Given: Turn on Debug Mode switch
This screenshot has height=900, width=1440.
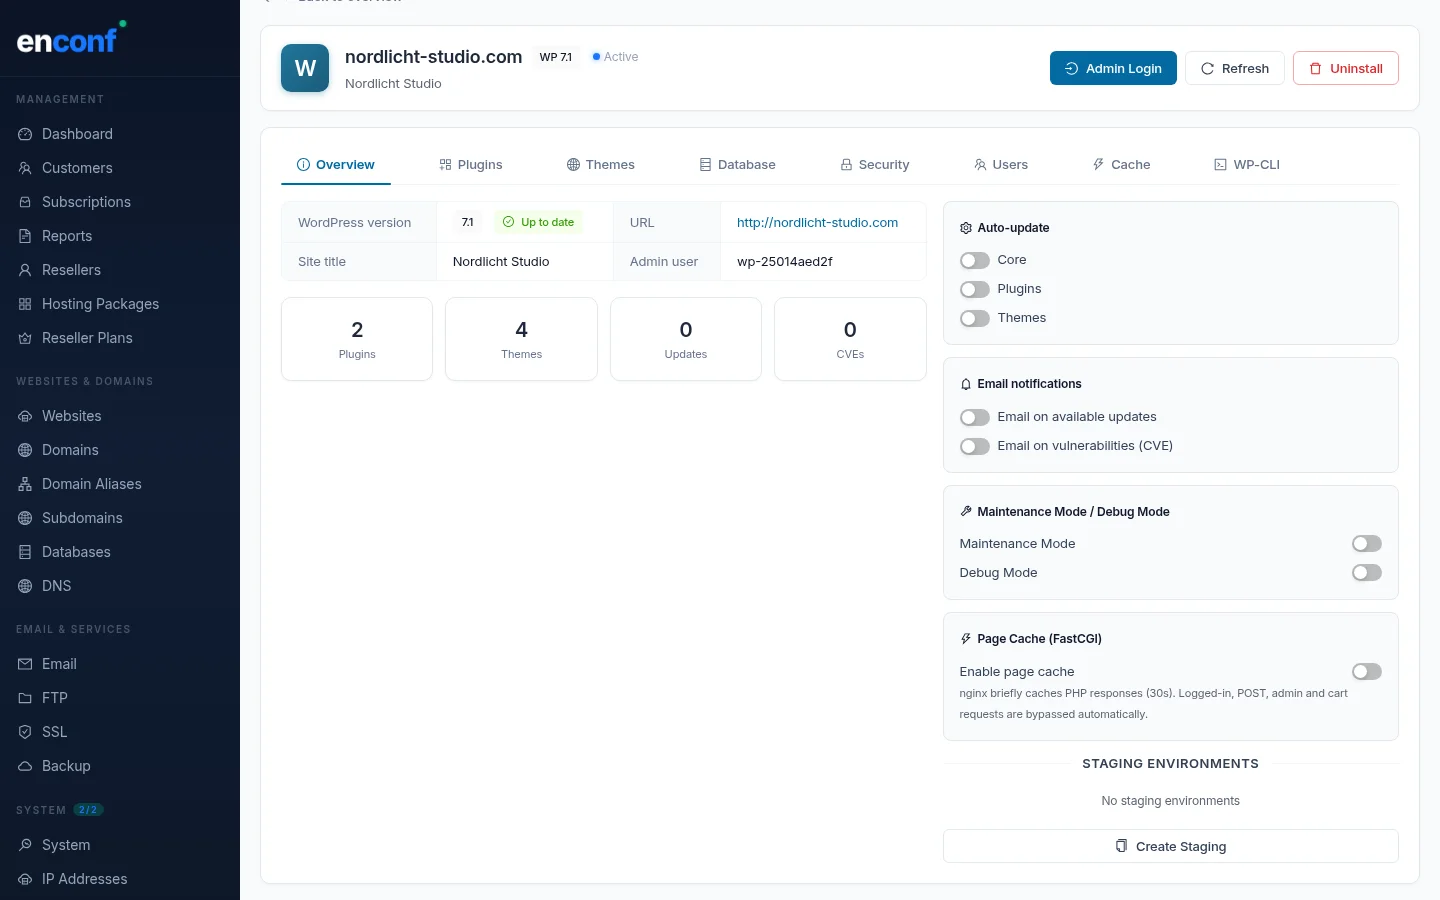Looking at the screenshot, I should (x=1367, y=573).
